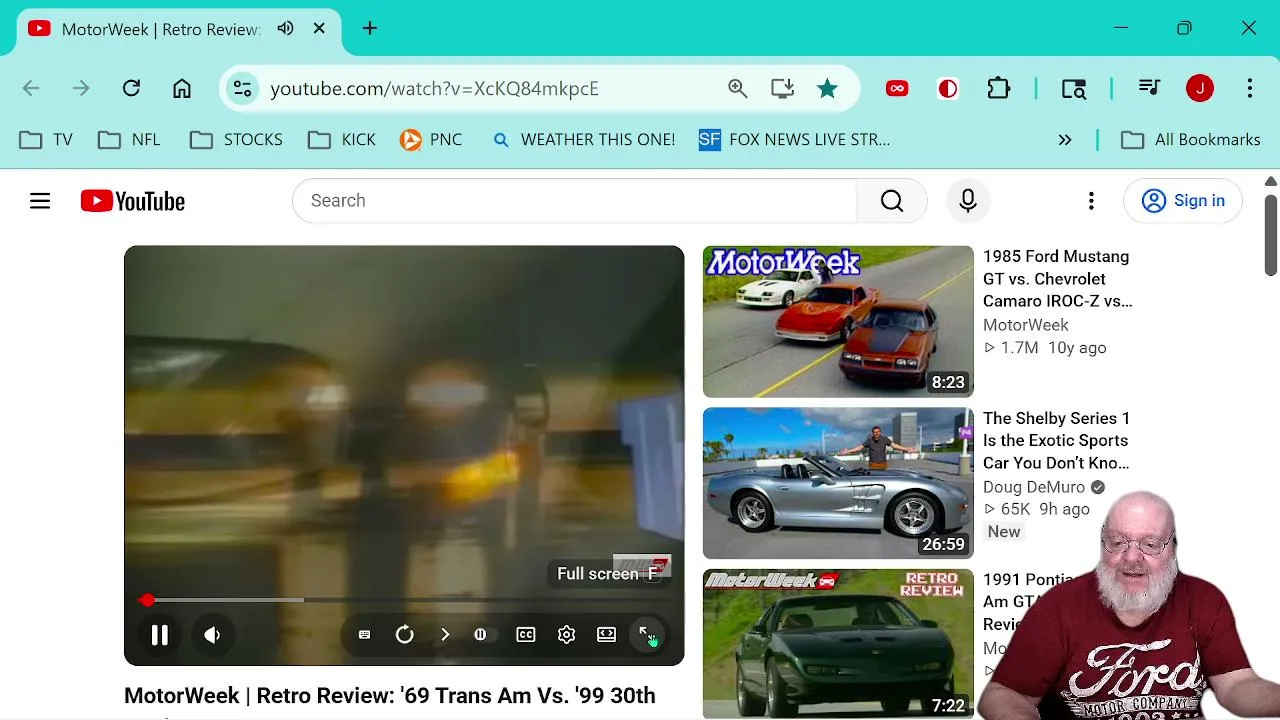Open the YouTube guide hamburger menu
Viewport: 1280px width, 720px height.
coord(40,201)
